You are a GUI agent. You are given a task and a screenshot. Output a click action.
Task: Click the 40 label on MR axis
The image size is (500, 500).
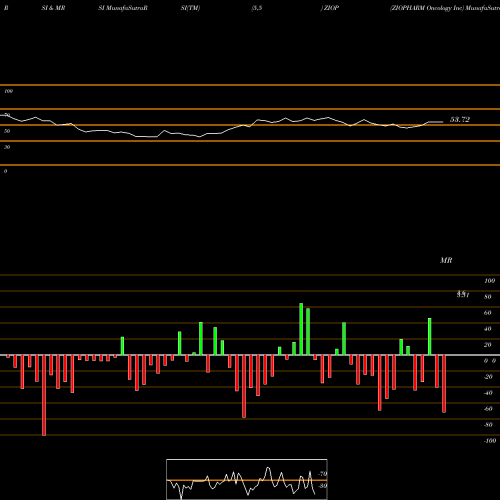click(x=488, y=329)
